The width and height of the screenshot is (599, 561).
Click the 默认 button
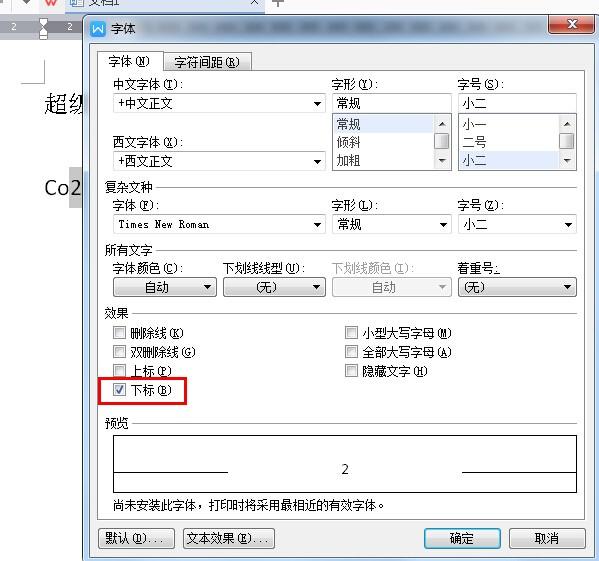[136, 538]
